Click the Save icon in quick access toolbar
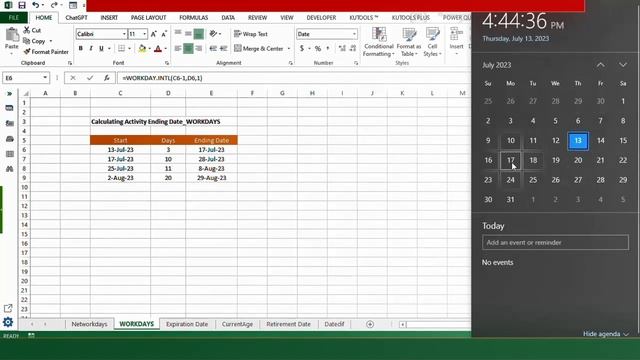This screenshot has width=640, height=360. pos(22,5)
